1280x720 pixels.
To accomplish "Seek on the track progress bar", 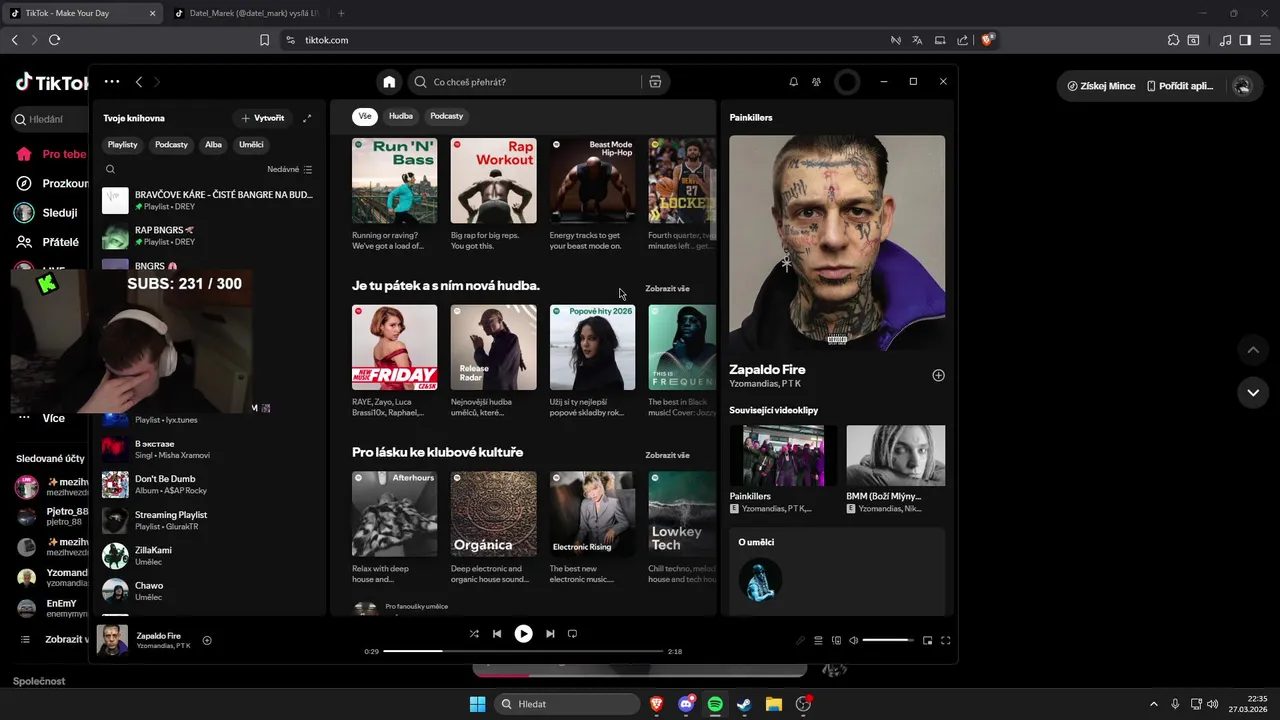I will (x=523, y=651).
